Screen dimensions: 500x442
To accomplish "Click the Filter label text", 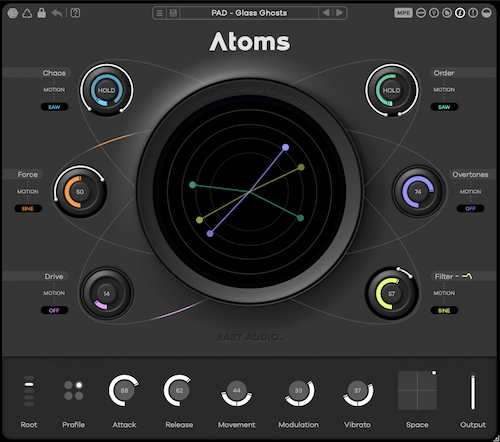I will pyautogui.click(x=444, y=276).
